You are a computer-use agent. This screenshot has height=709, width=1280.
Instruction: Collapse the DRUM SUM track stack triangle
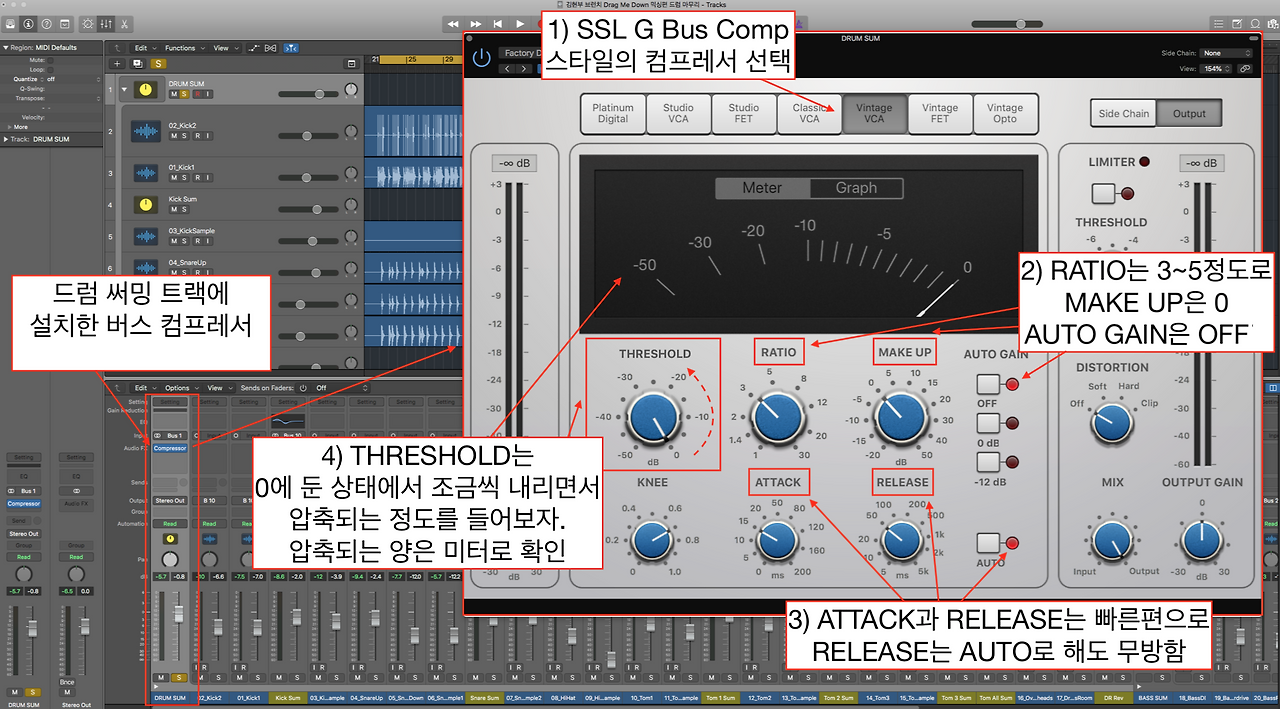pos(125,90)
